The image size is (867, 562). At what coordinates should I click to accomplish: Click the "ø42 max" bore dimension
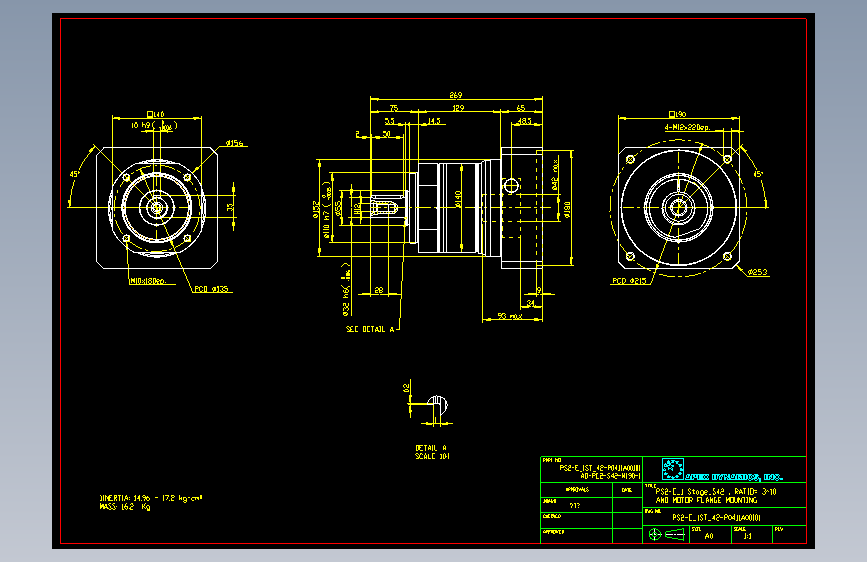555,174
